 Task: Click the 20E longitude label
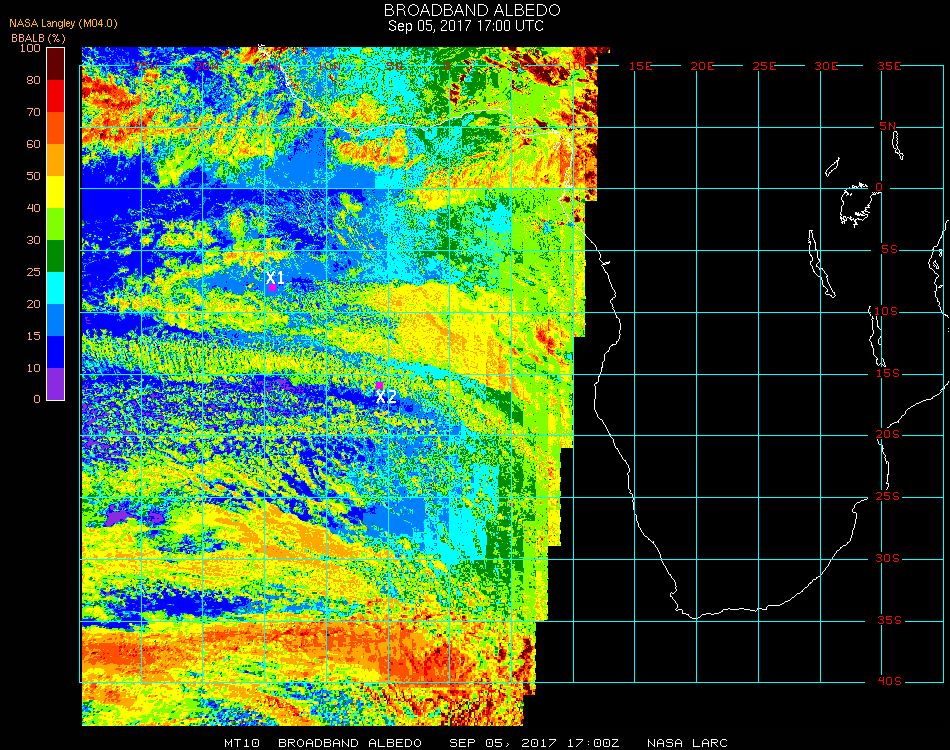[x=702, y=66]
